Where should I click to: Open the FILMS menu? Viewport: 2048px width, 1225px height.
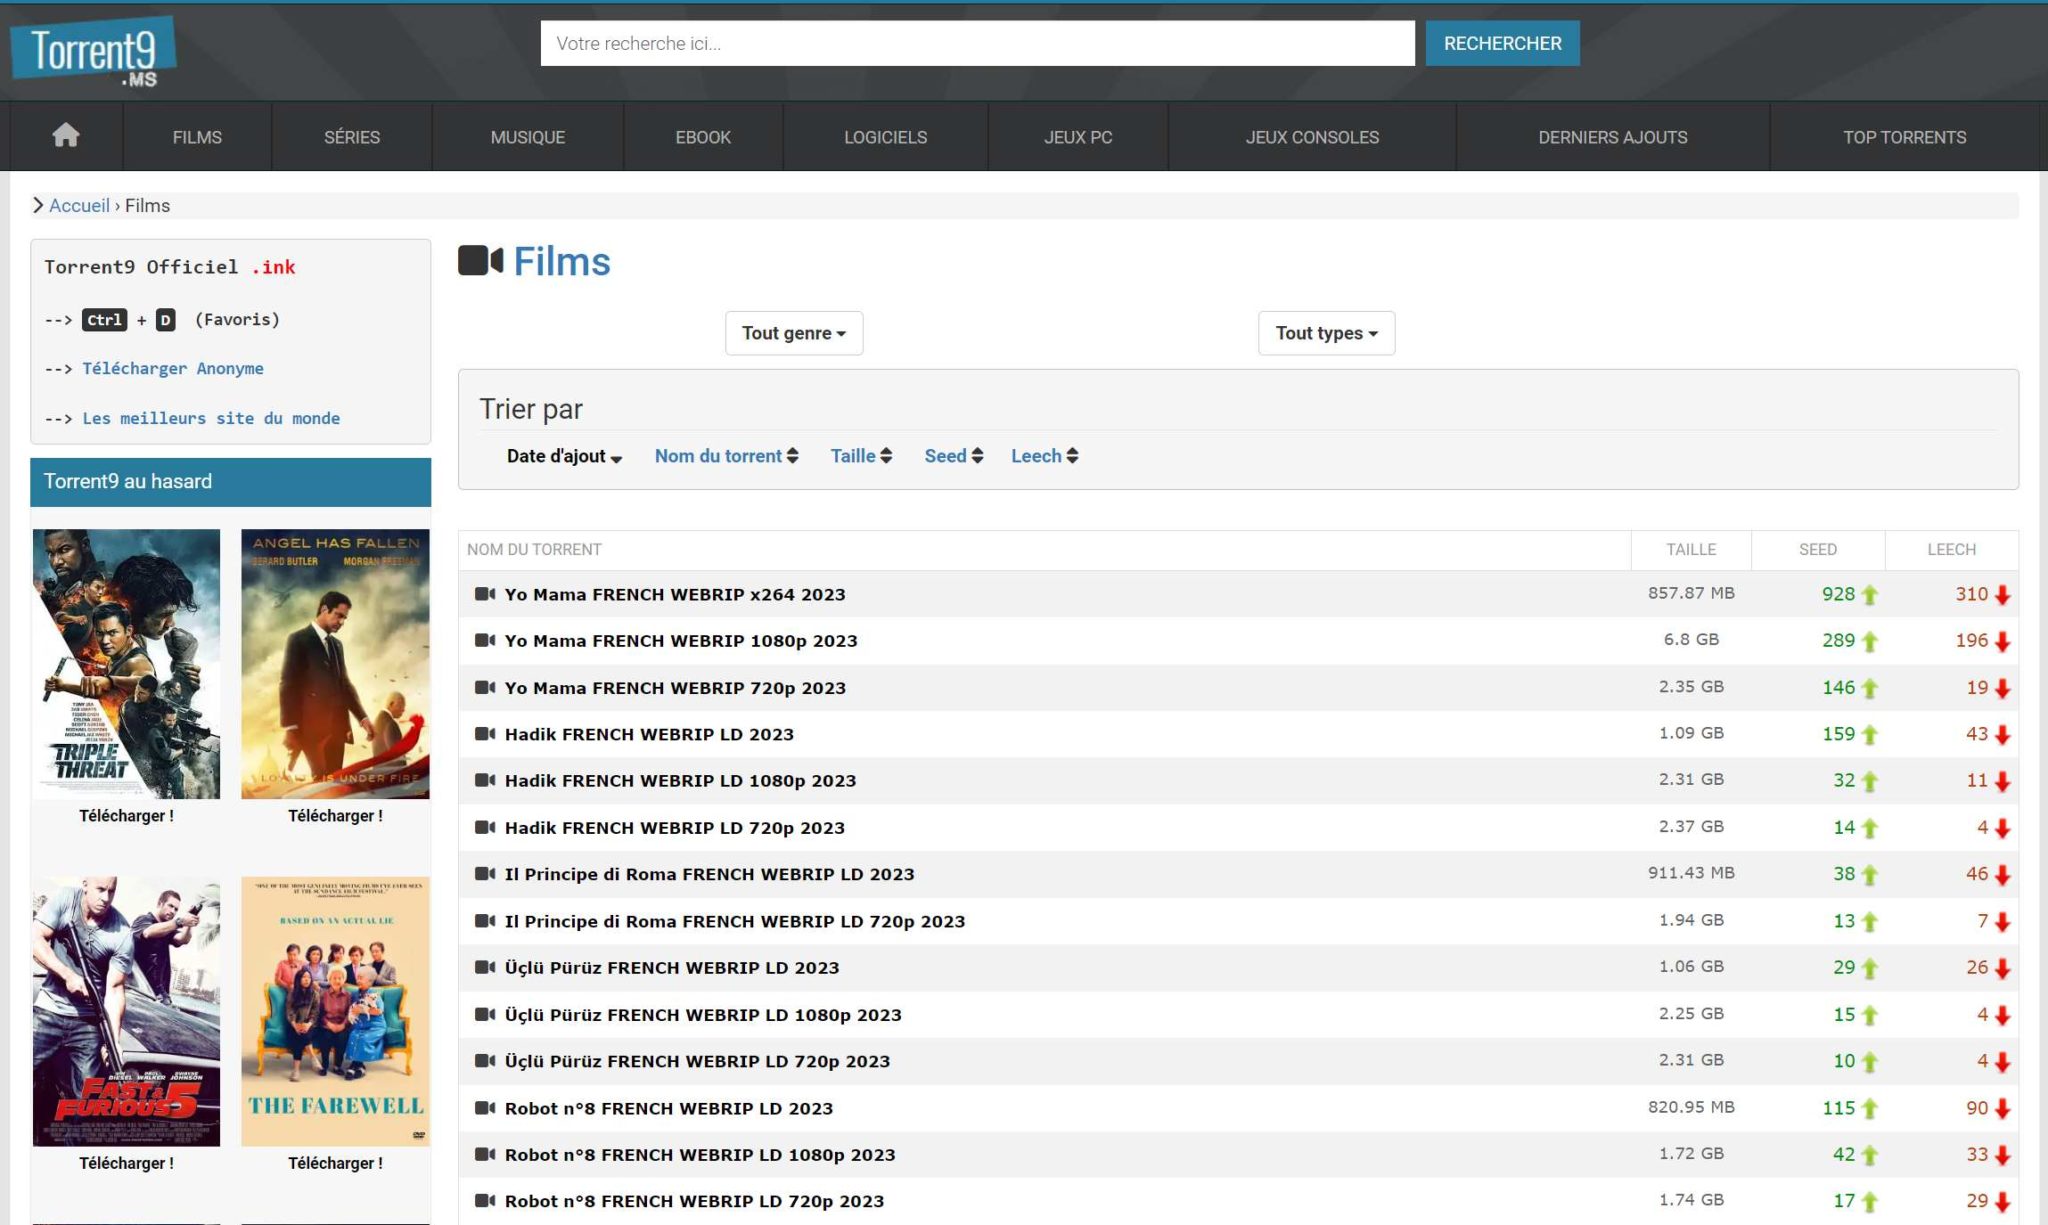pos(197,137)
